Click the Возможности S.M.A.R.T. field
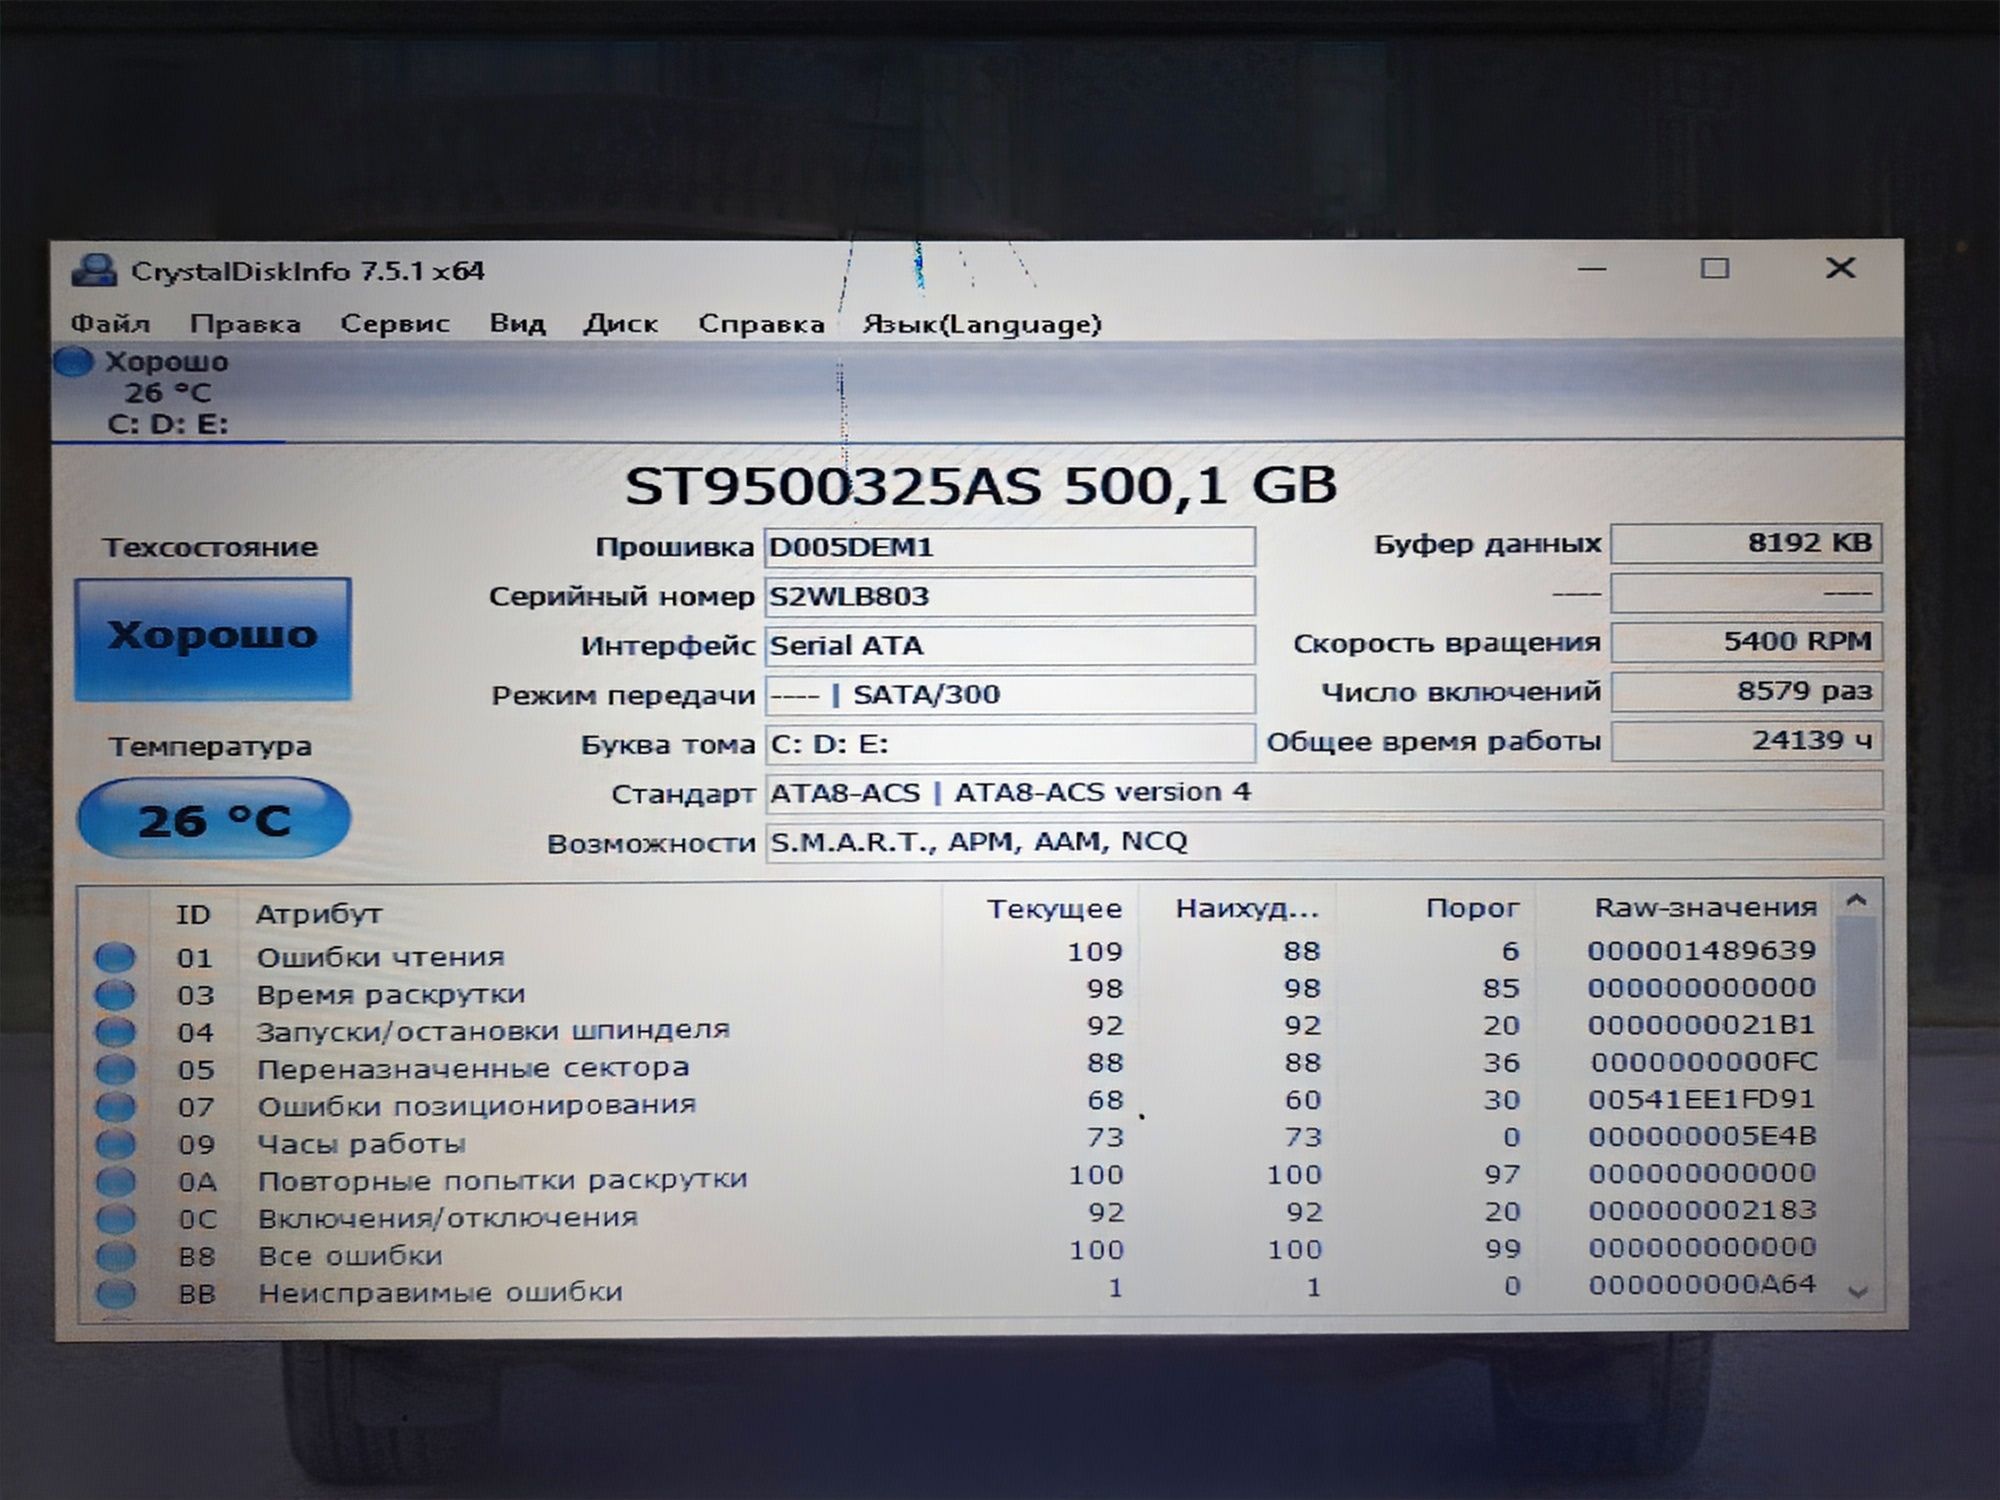 1323,841
